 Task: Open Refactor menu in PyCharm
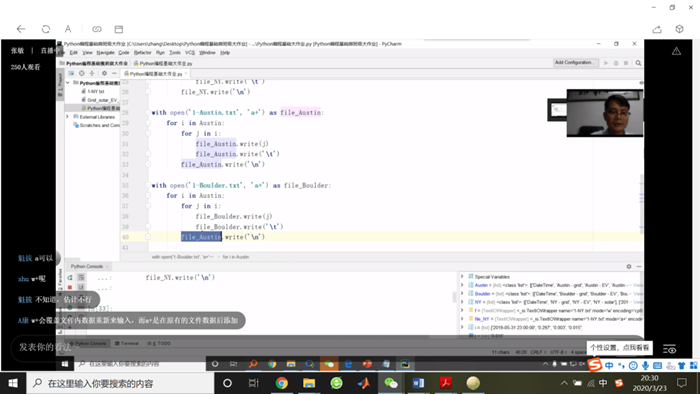pos(142,53)
